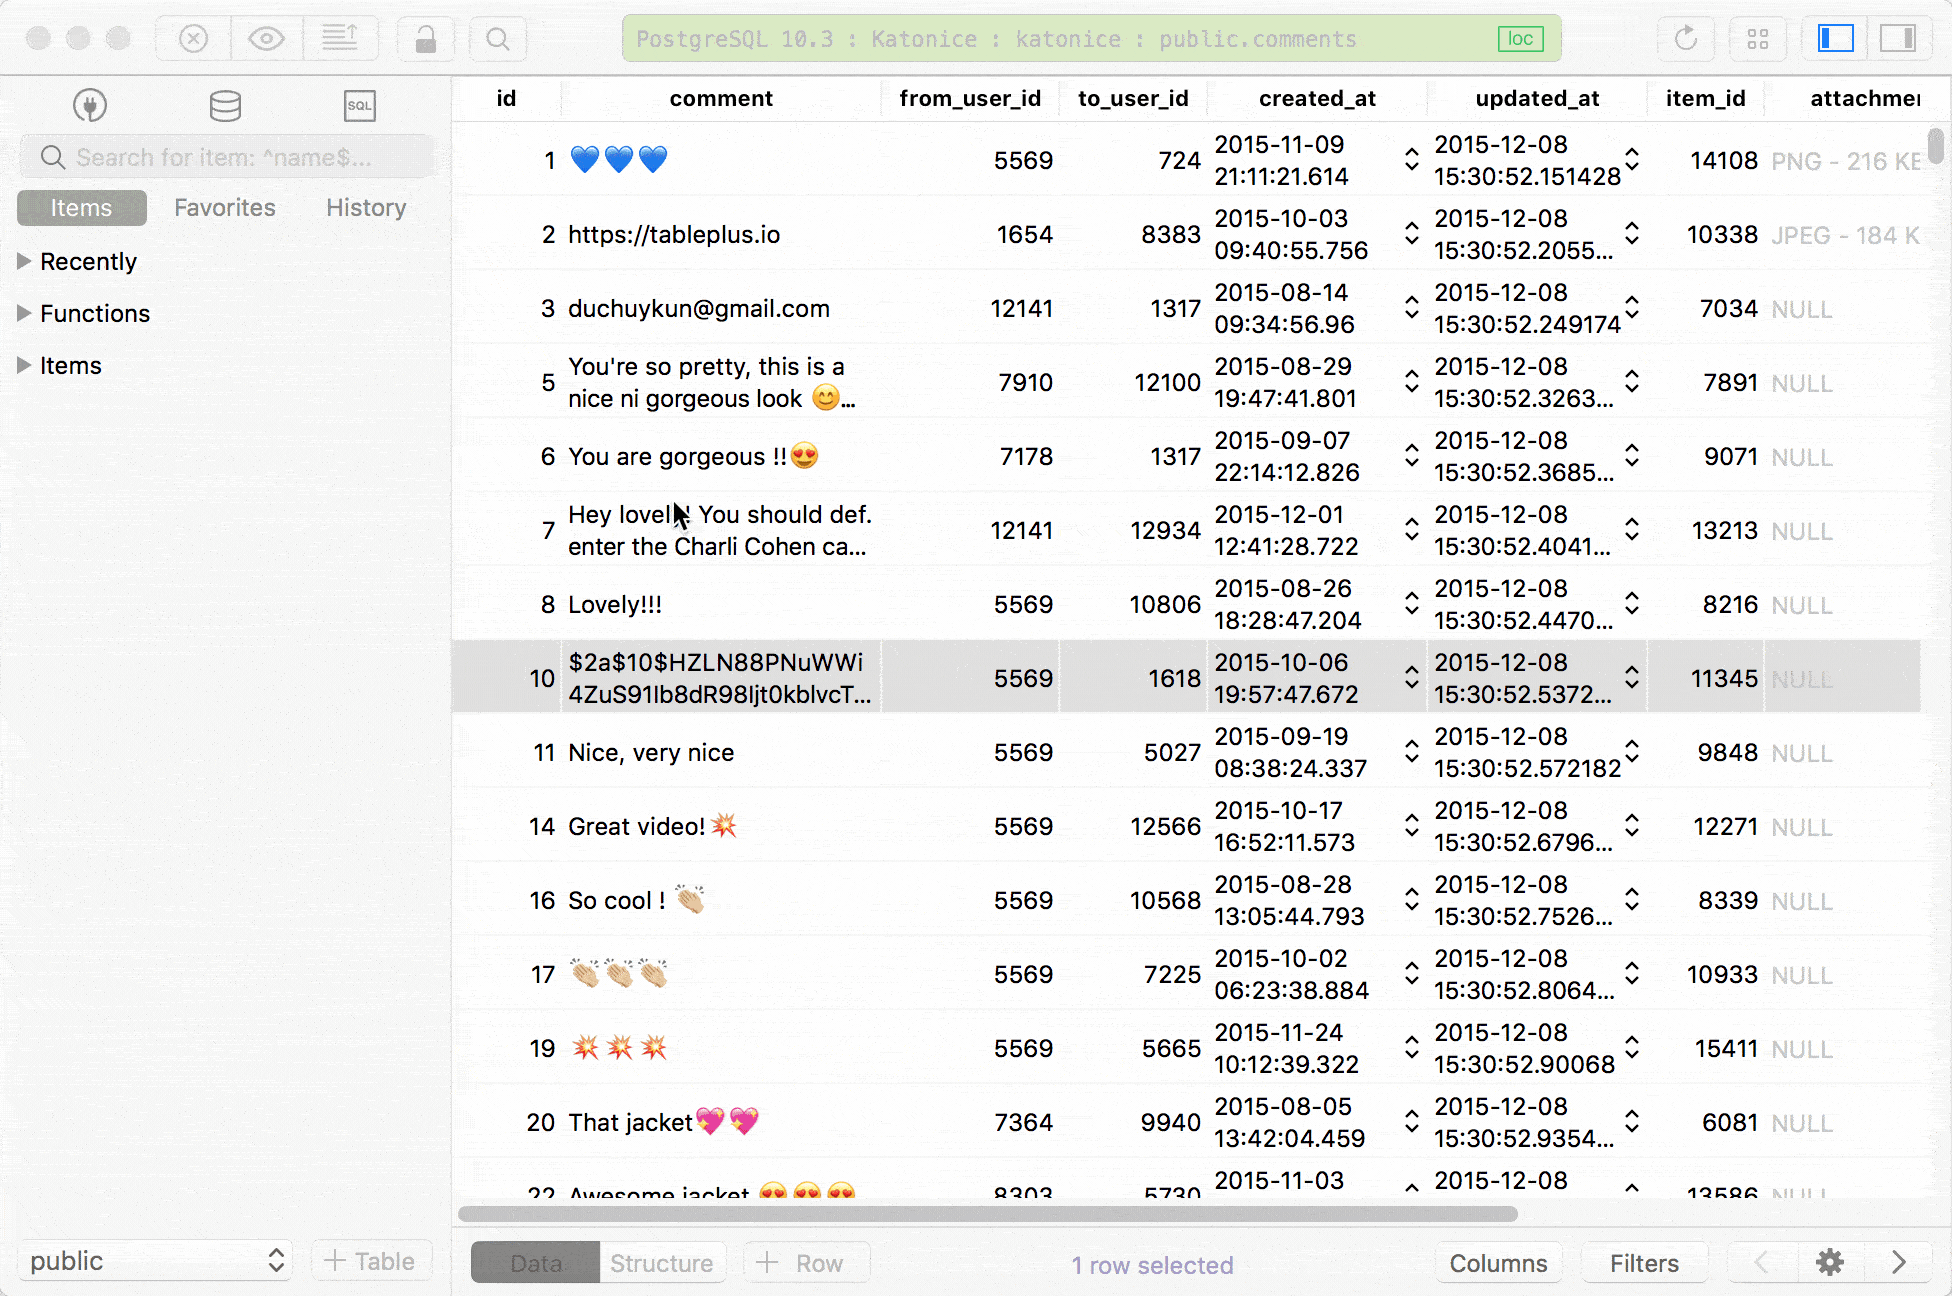
Task: Click the search magnifier icon
Action: point(497,39)
